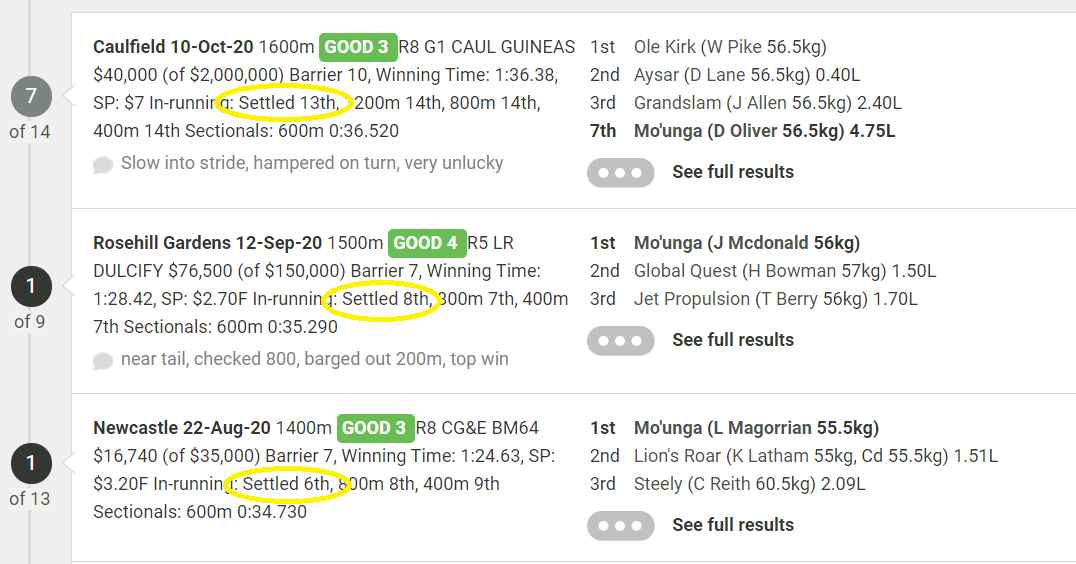Open 'See full results' for Rosehill Gardens race
This screenshot has height=564, width=1076.
click(733, 340)
